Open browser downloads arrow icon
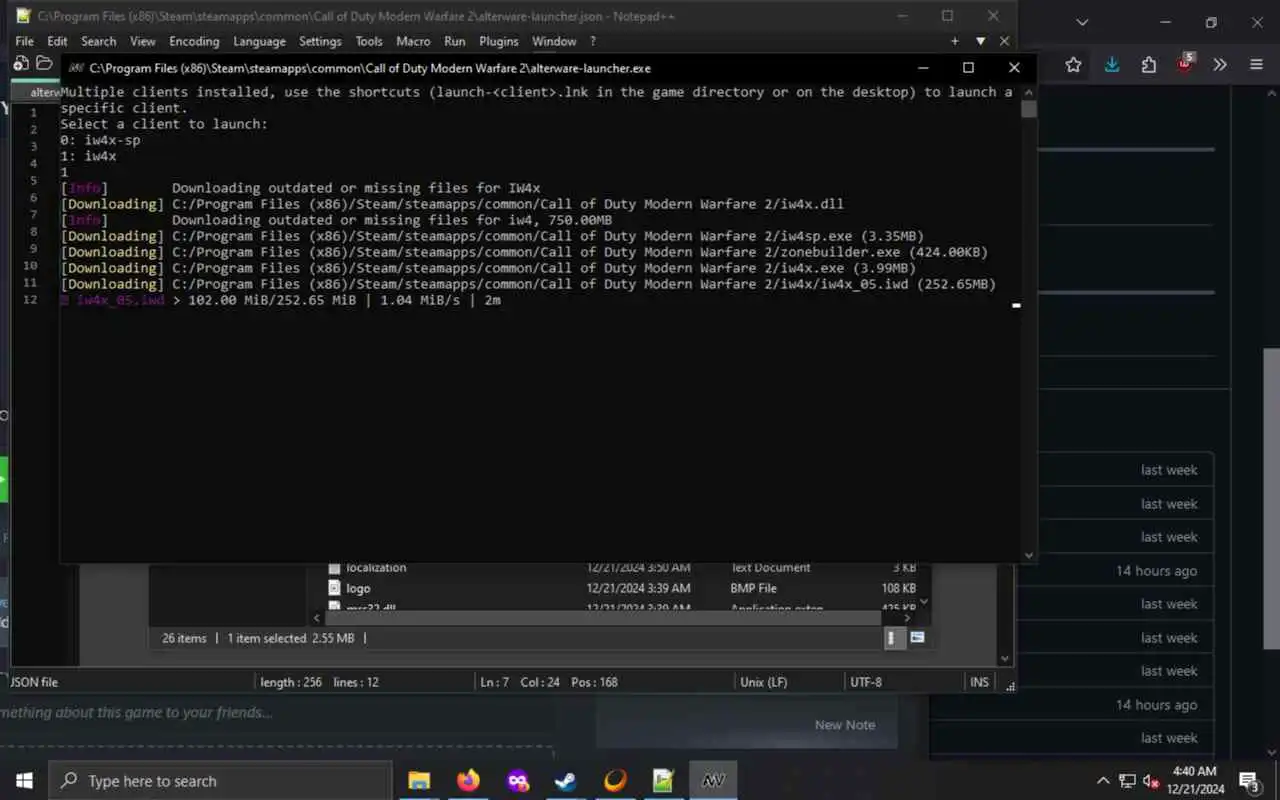The height and width of the screenshot is (800, 1280). coord(1112,65)
